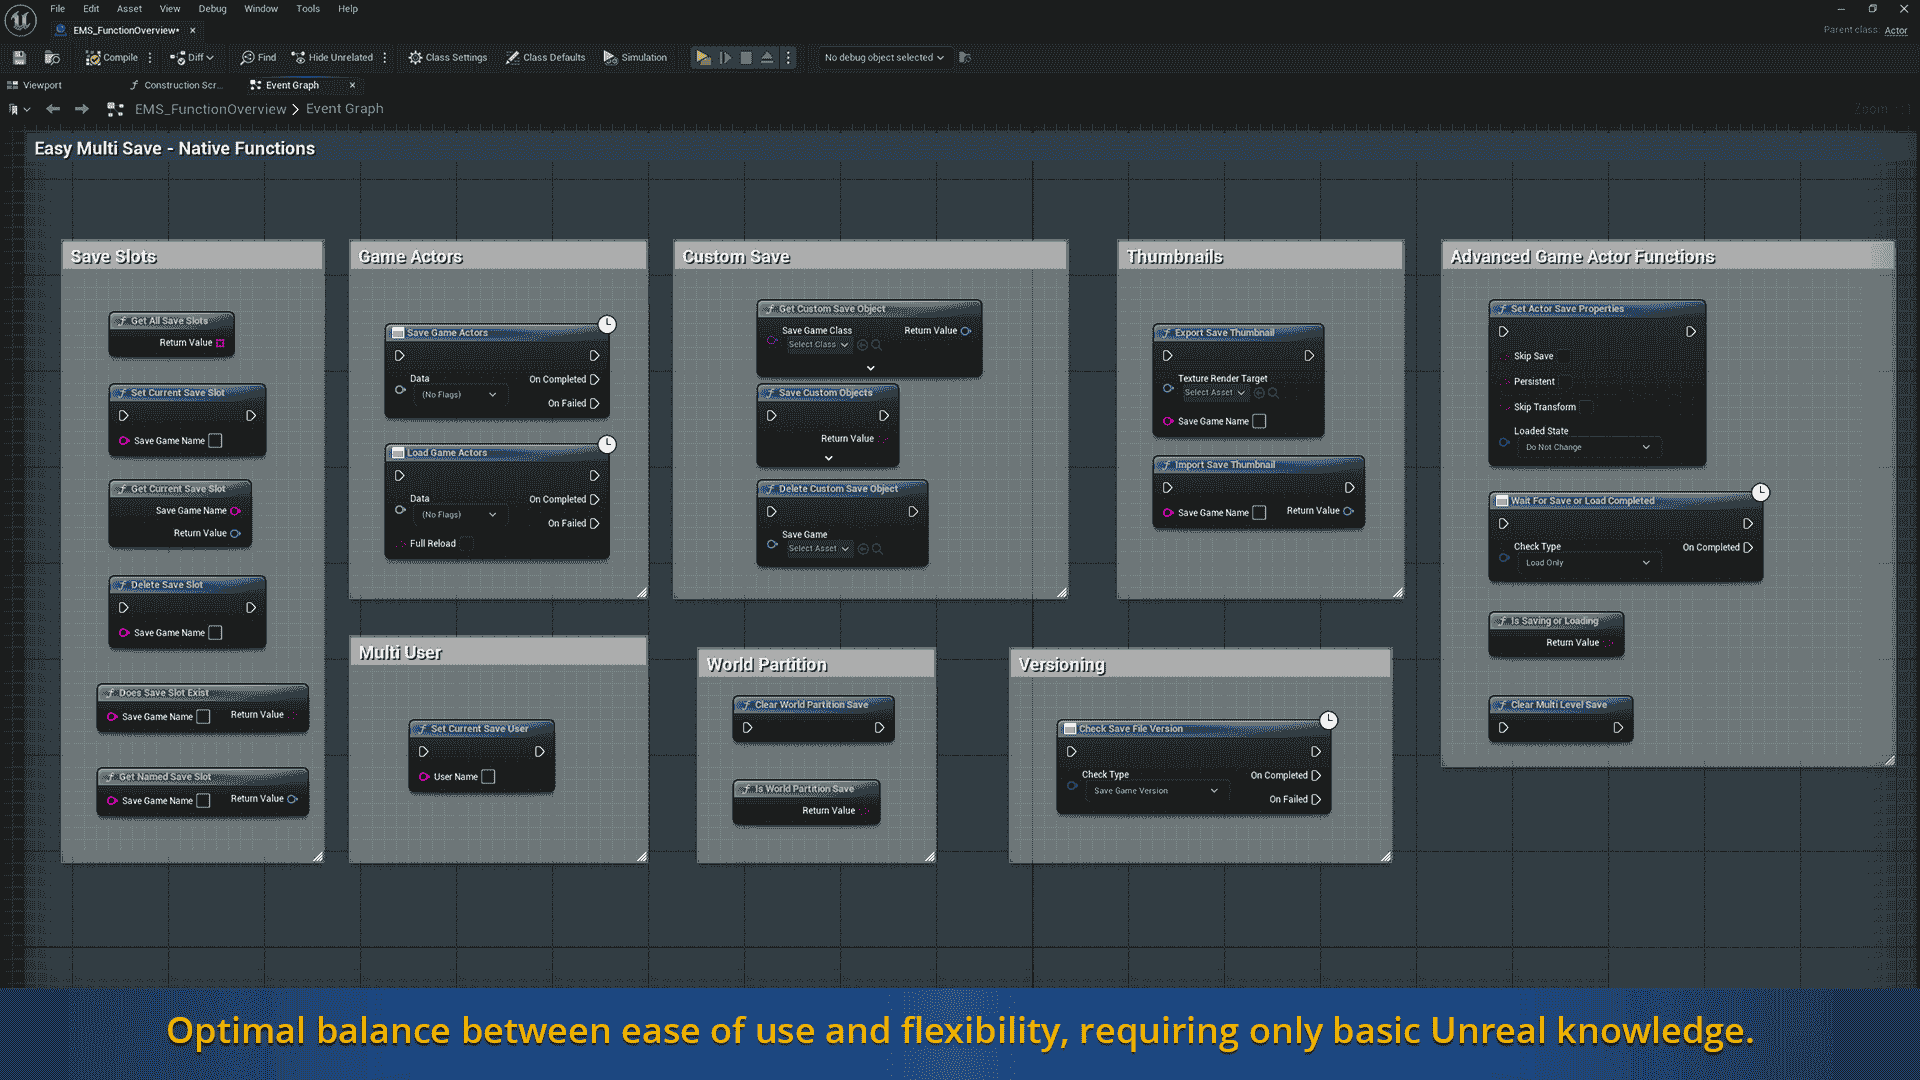The height and width of the screenshot is (1080, 1920).
Task: Click the graph icon before the breadcrumb
Action: [115, 109]
